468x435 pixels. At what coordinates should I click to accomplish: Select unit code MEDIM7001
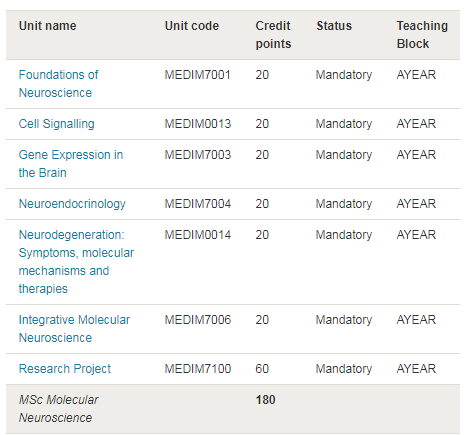coord(198,75)
